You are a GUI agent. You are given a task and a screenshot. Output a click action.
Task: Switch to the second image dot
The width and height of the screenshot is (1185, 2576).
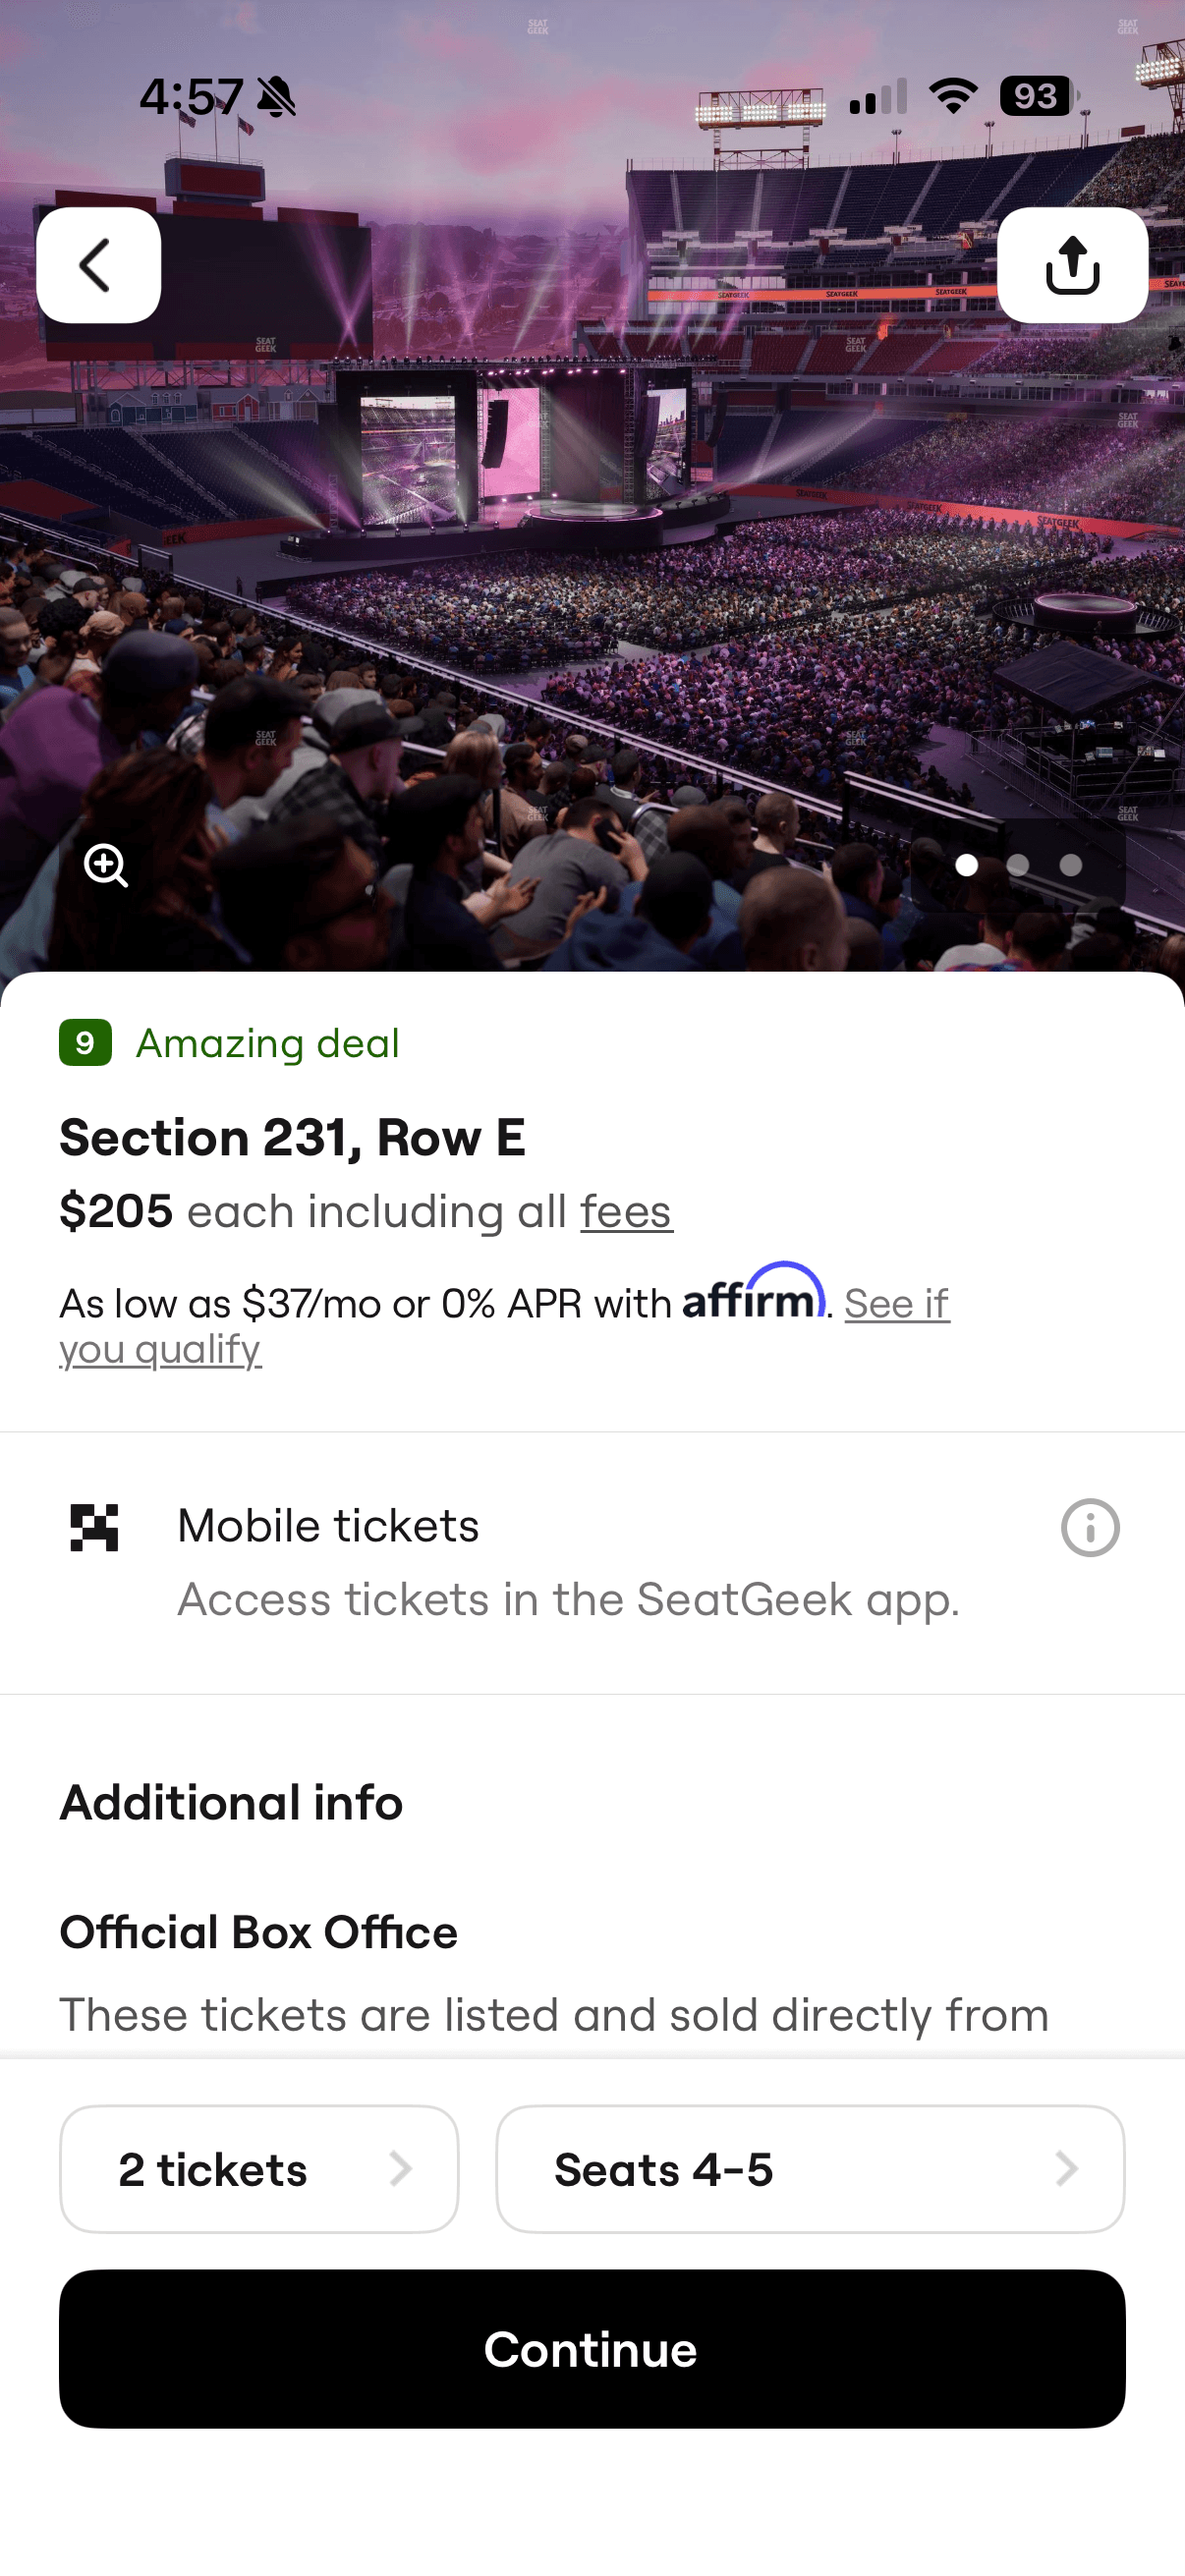tap(1018, 865)
